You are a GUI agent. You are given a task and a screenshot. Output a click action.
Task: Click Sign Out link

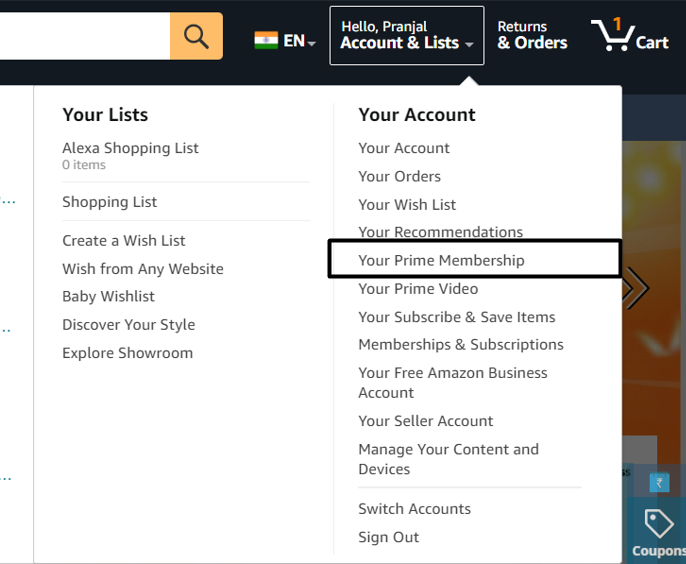(x=388, y=537)
